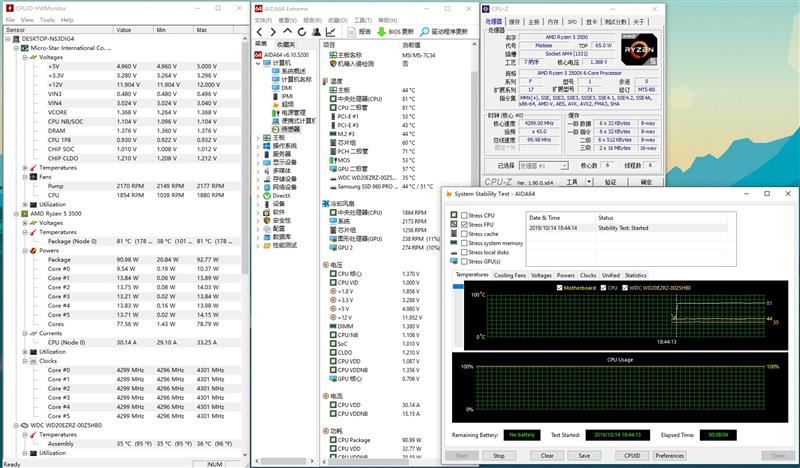Go forward using AIDA64 right arrow icon

click(273, 32)
